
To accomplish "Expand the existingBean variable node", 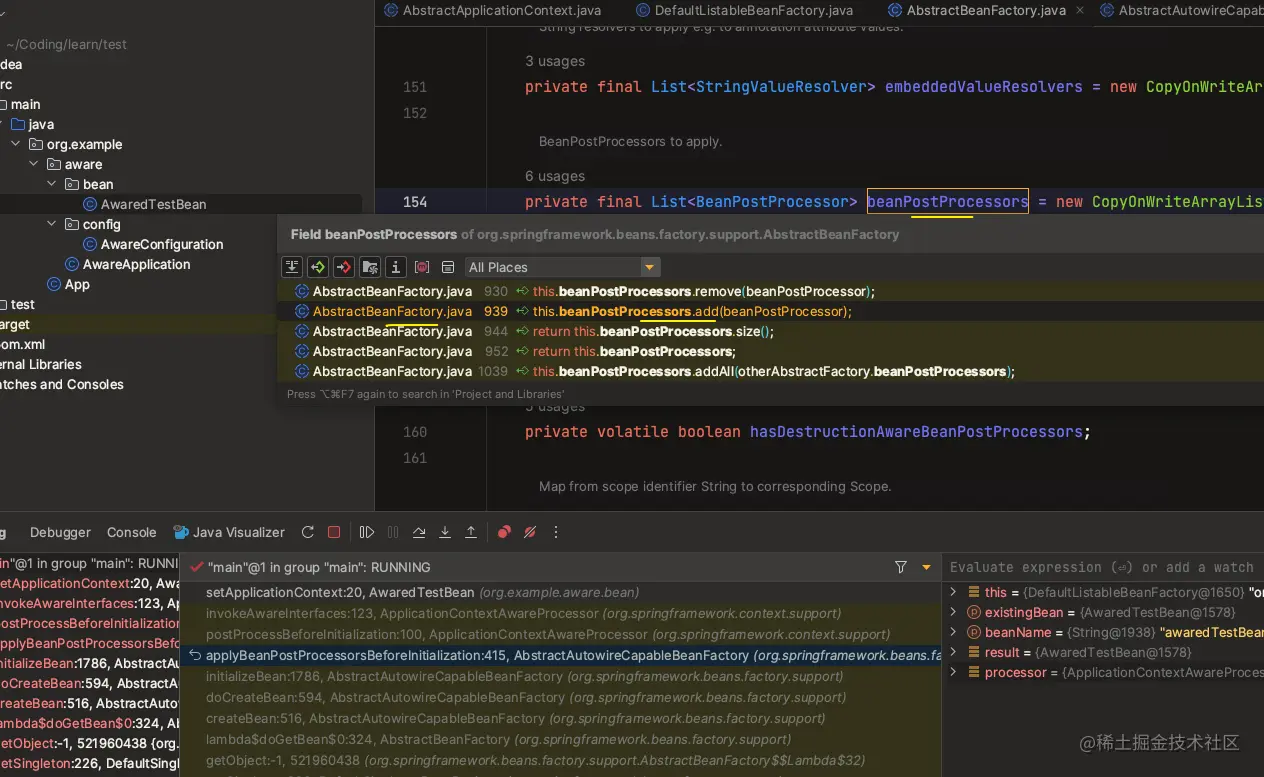I will click(x=954, y=612).
